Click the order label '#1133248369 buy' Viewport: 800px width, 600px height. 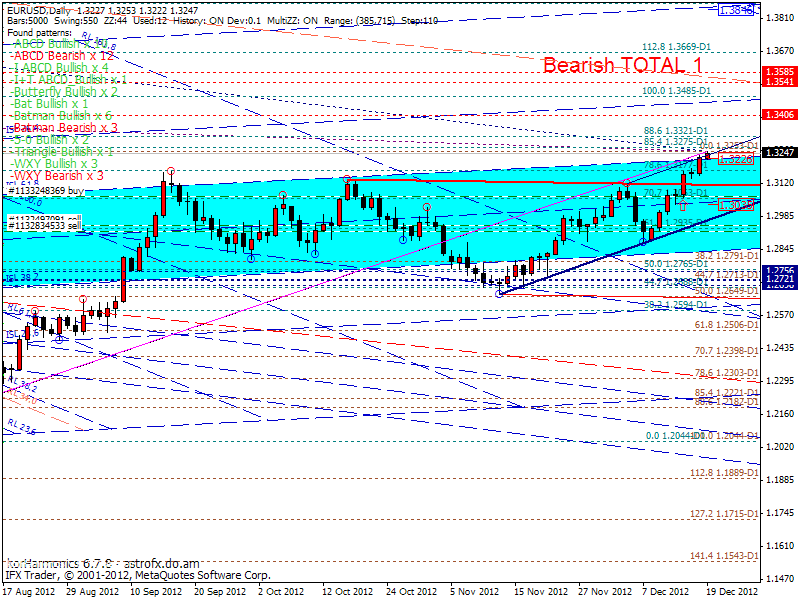[x=46, y=189]
